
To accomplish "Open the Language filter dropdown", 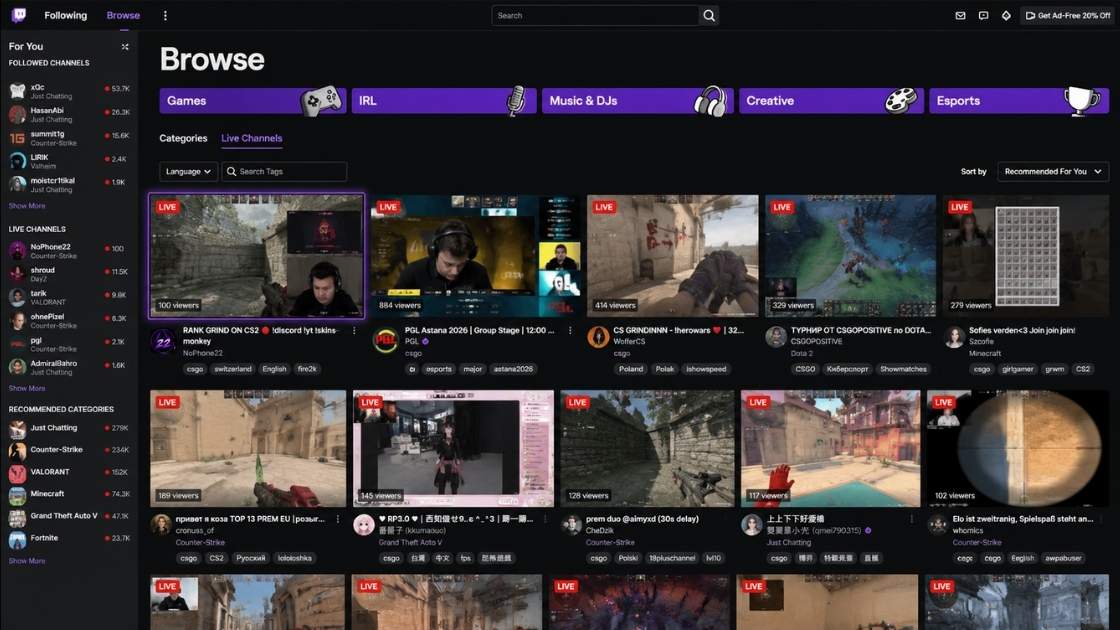I will pos(188,171).
